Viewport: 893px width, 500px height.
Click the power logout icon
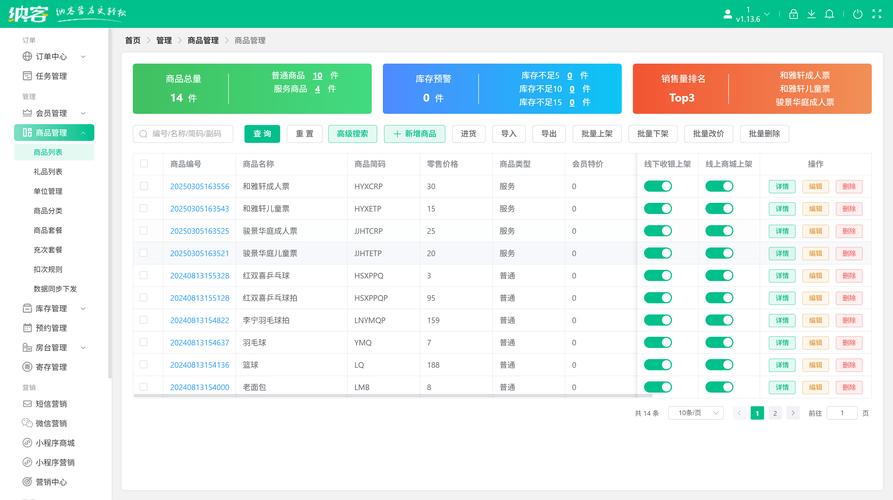click(858, 14)
